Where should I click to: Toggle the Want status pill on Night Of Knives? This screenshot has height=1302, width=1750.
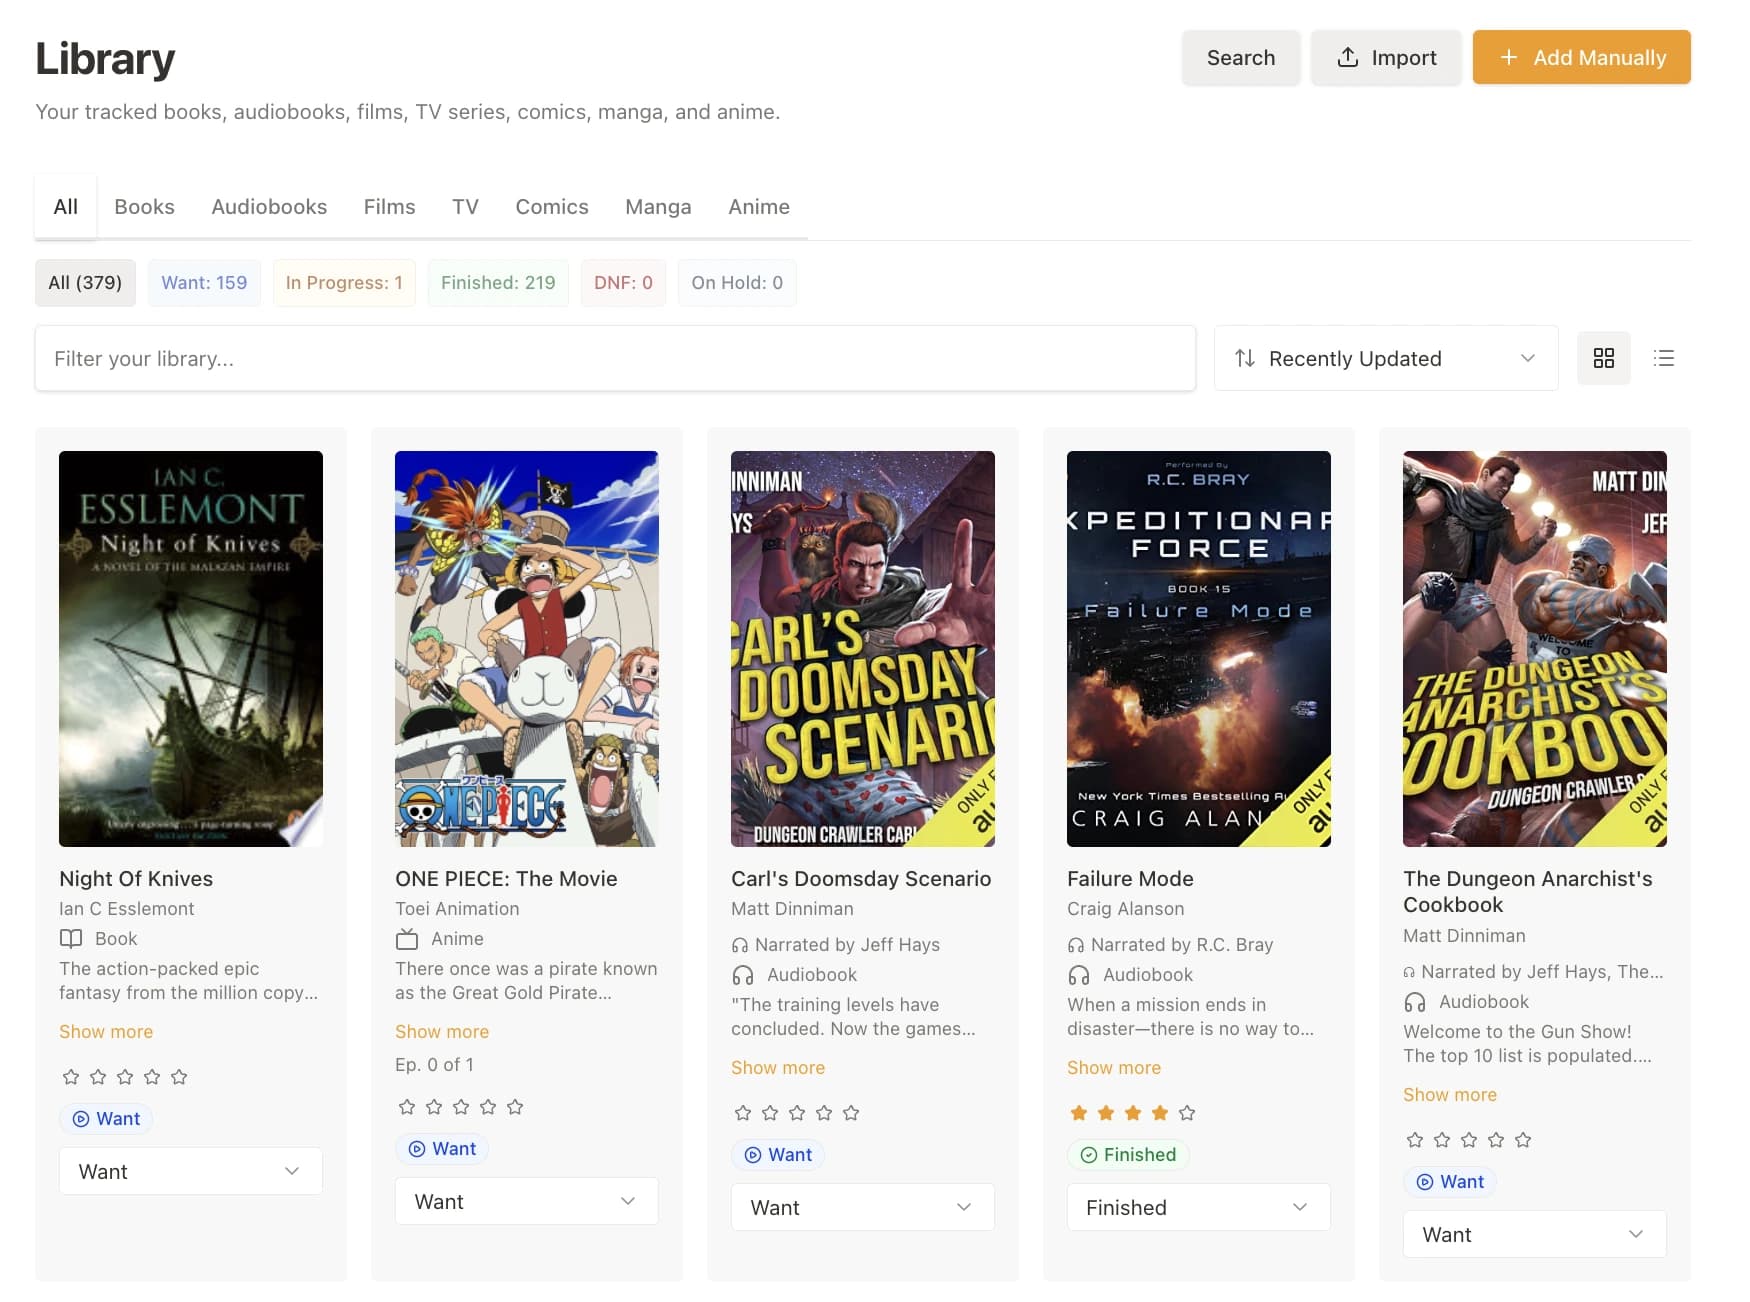(x=106, y=1118)
